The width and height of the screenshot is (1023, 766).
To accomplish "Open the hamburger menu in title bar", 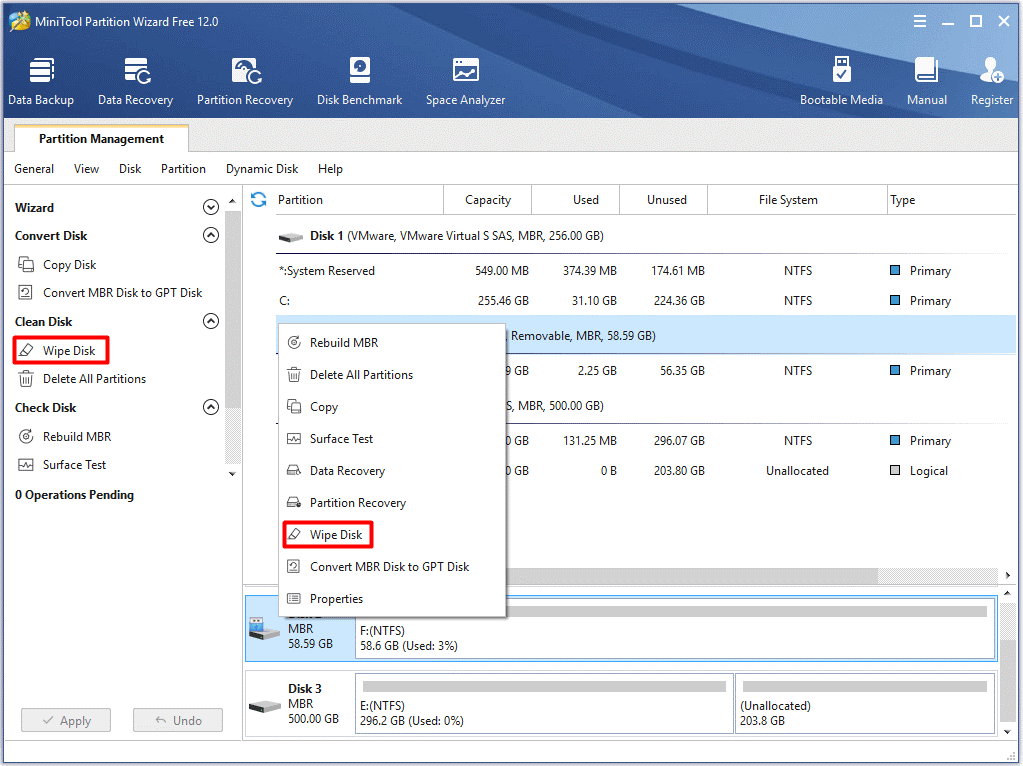I will tap(920, 22).
